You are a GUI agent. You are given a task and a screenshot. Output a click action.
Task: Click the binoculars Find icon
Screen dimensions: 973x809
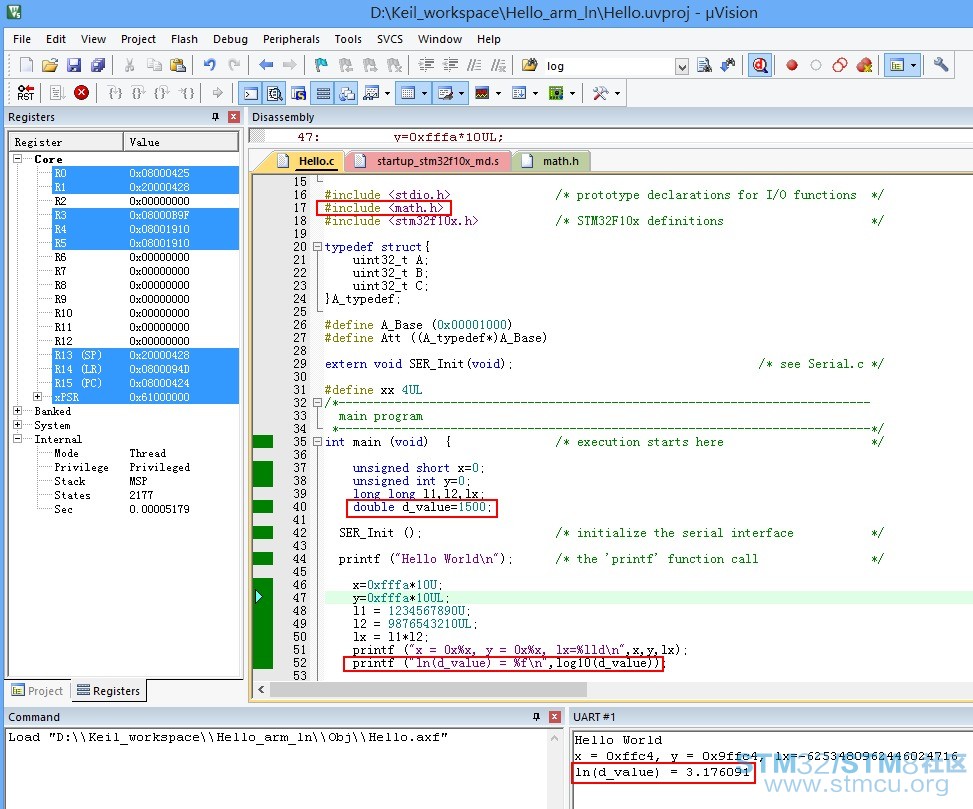point(728,66)
